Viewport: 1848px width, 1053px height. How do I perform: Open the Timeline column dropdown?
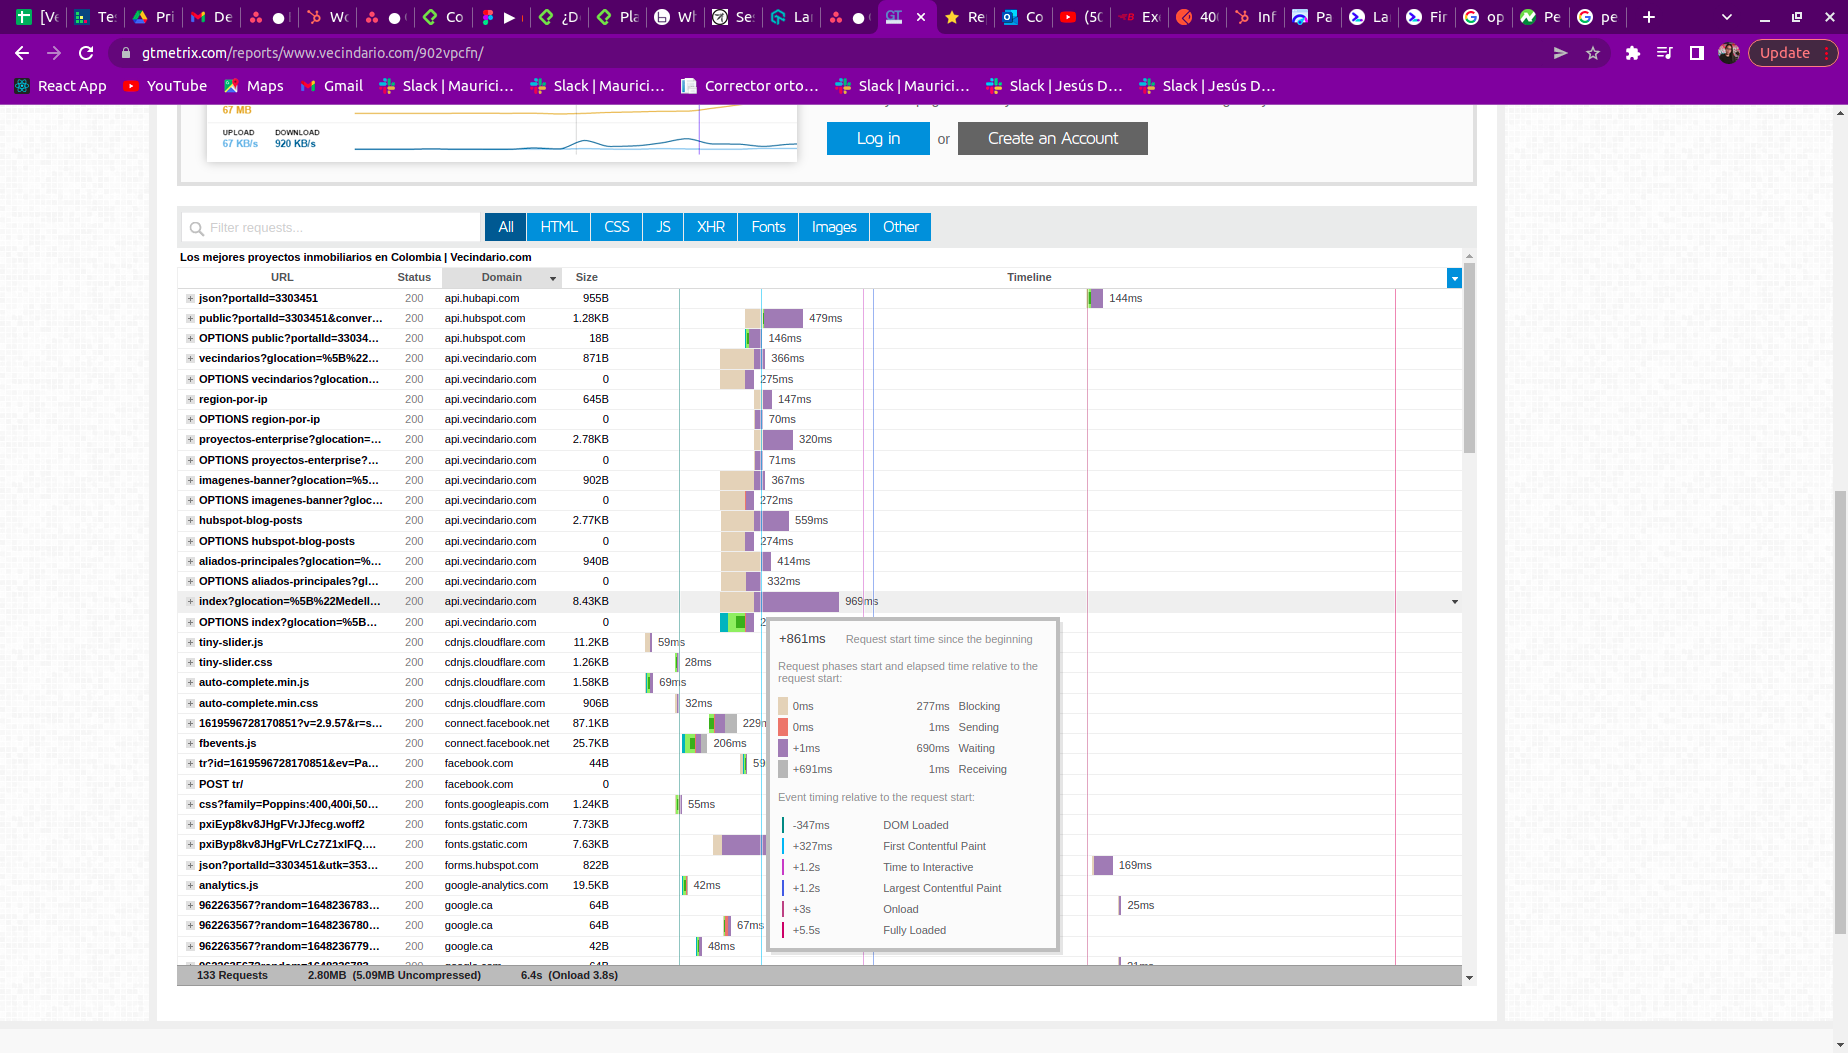pos(1454,278)
